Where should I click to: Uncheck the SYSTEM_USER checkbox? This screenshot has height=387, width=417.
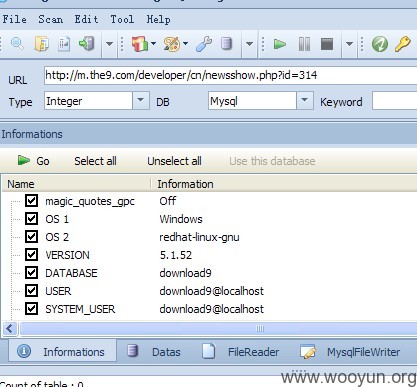[31, 309]
